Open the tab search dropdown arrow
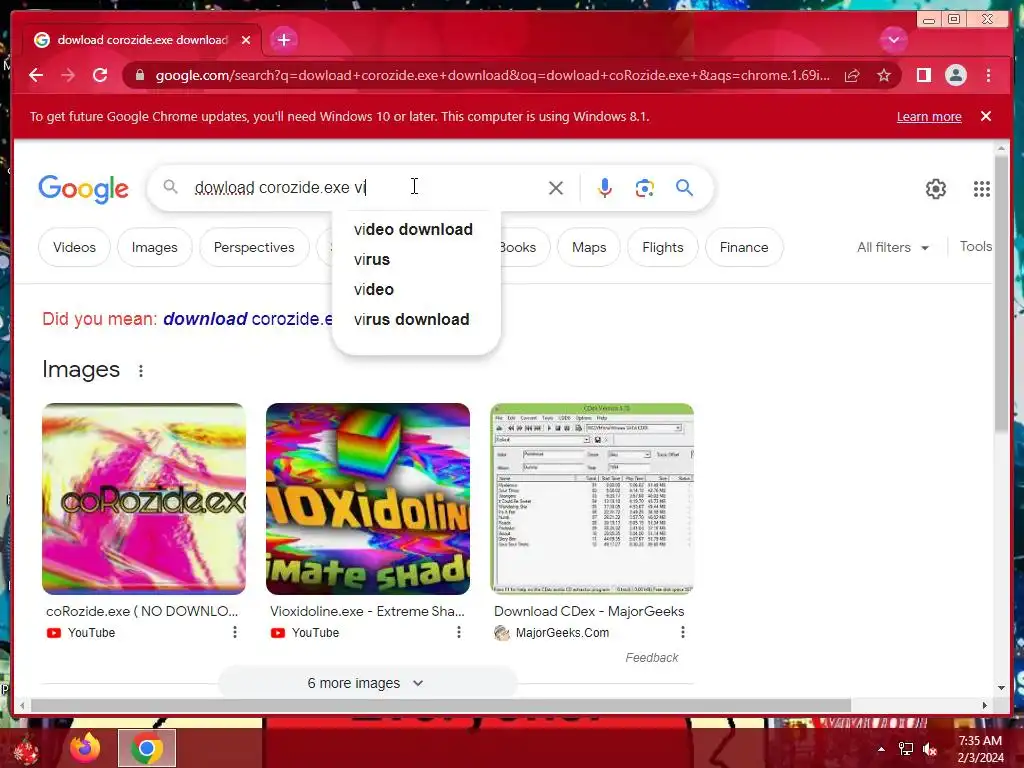 [x=893, y=40]
